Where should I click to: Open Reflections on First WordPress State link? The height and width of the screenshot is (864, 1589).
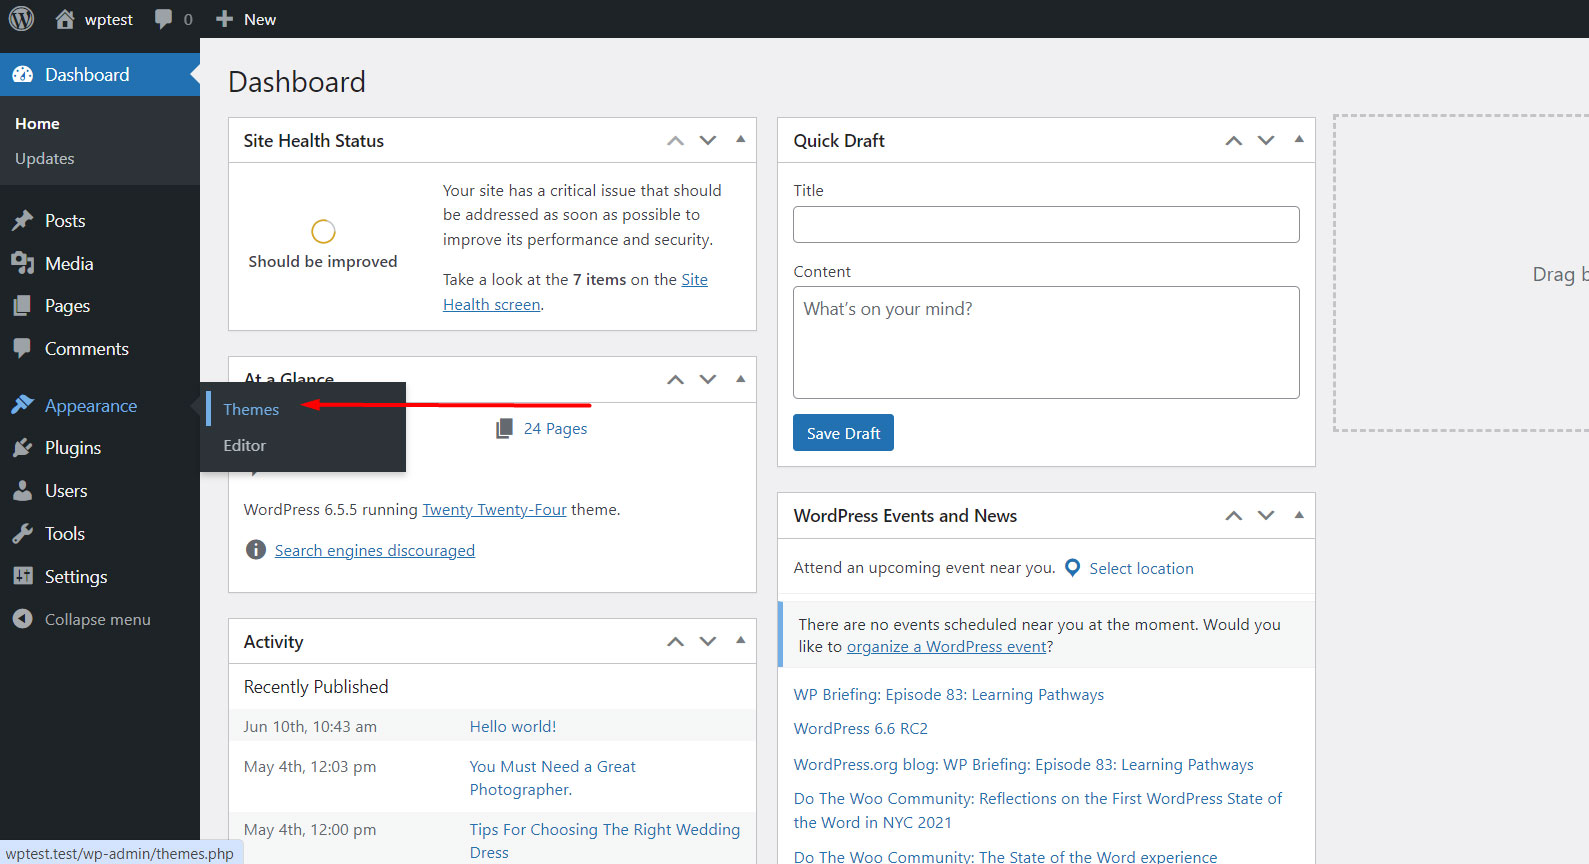(1038, 810)
